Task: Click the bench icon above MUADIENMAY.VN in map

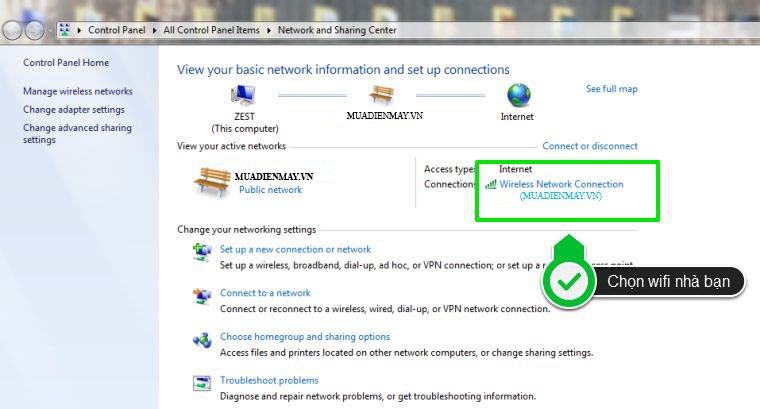Action: 381,94
